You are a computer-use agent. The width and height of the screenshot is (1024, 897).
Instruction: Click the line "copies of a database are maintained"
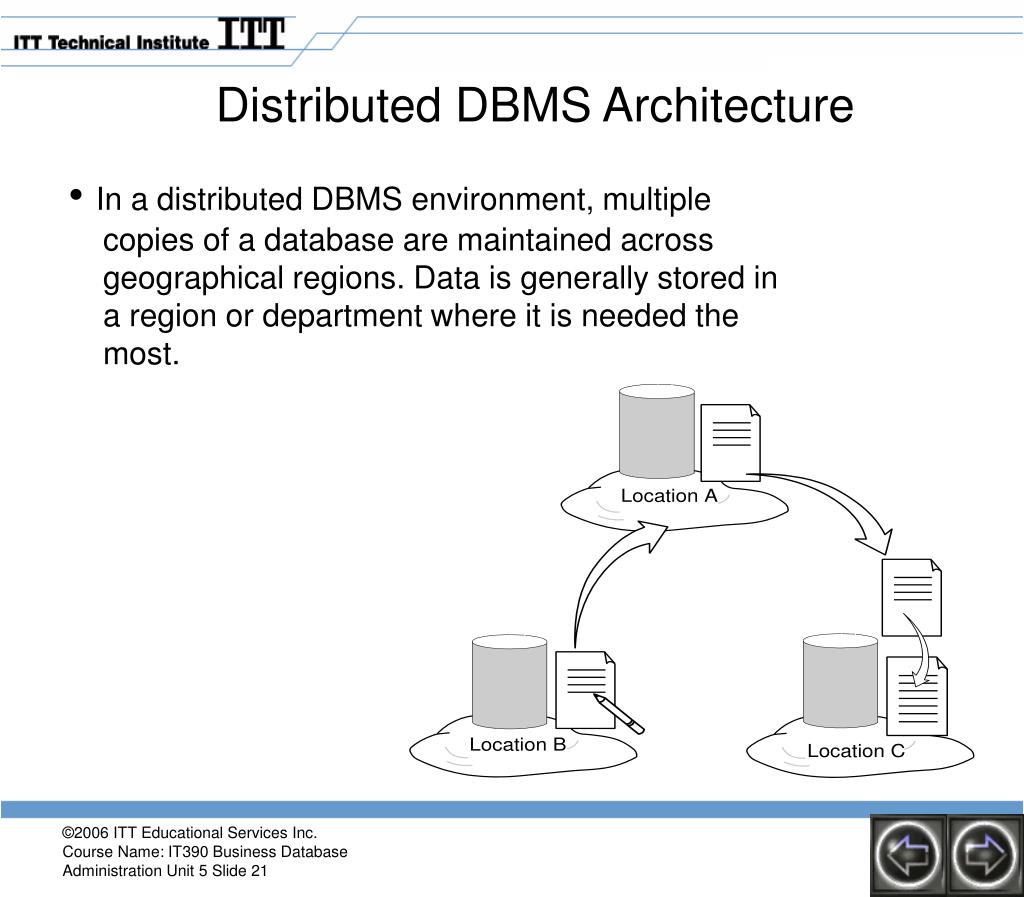click(x=408, y=240)
